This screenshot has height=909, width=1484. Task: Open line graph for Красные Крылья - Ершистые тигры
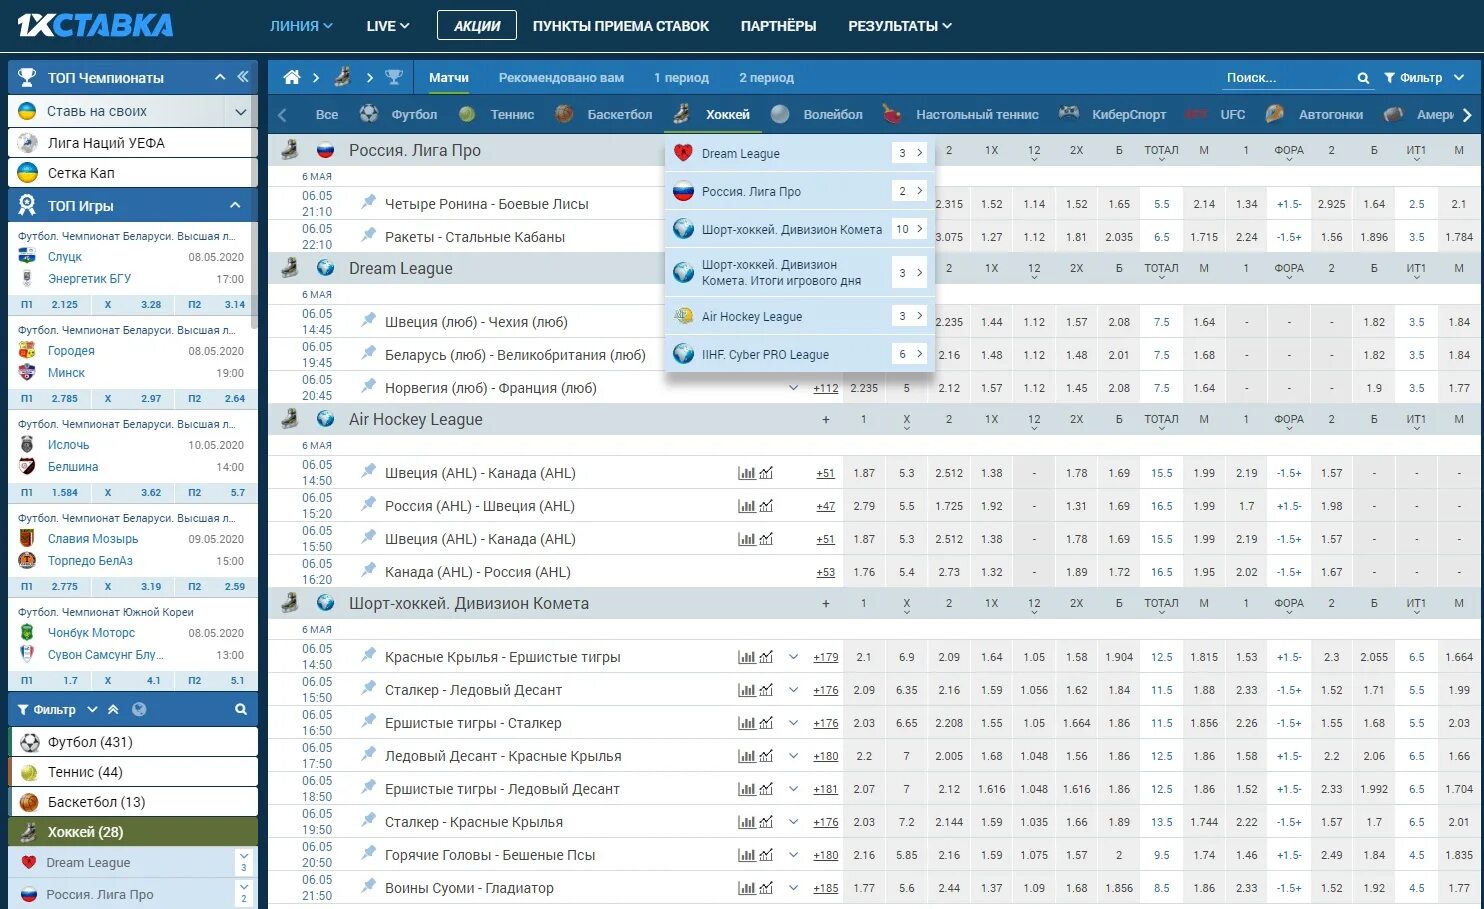click(766, 657)
